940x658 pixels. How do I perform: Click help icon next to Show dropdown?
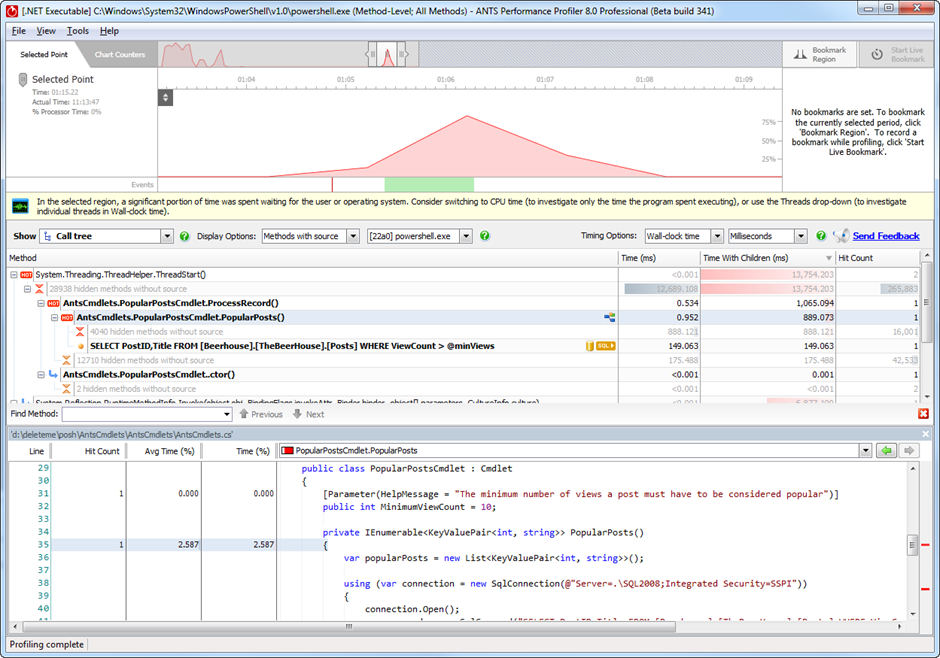(x=185, y=236)
